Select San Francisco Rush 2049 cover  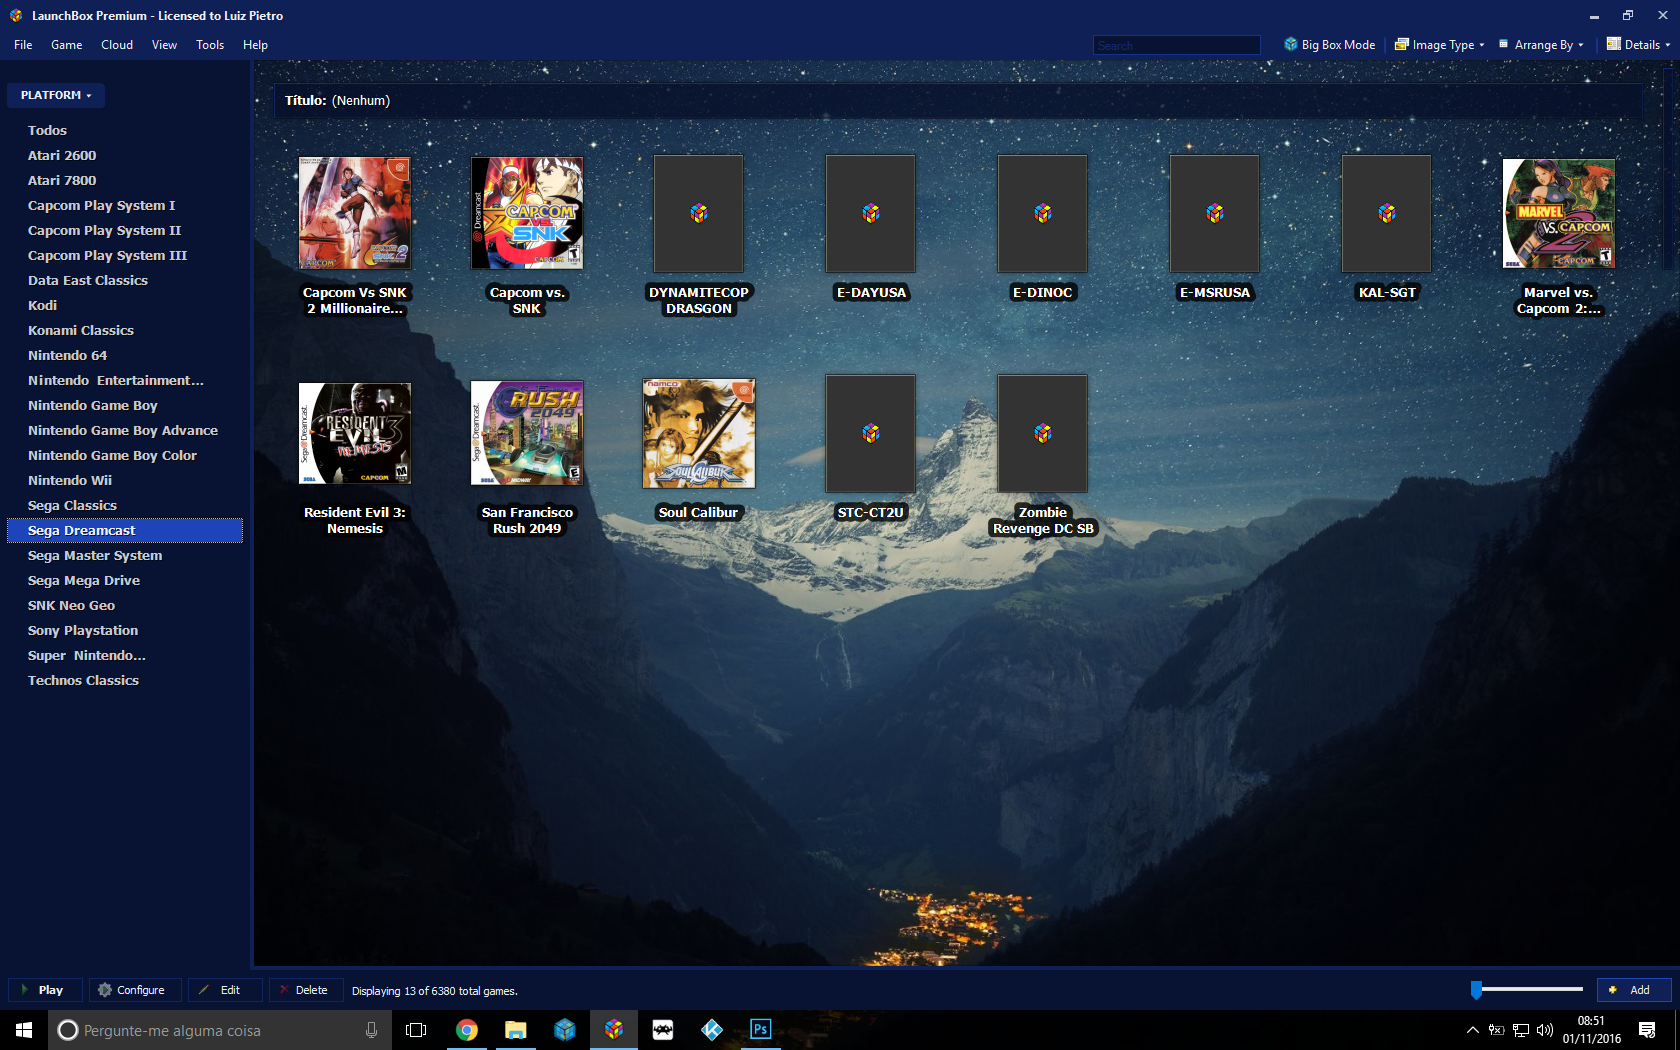coord(527,433)
